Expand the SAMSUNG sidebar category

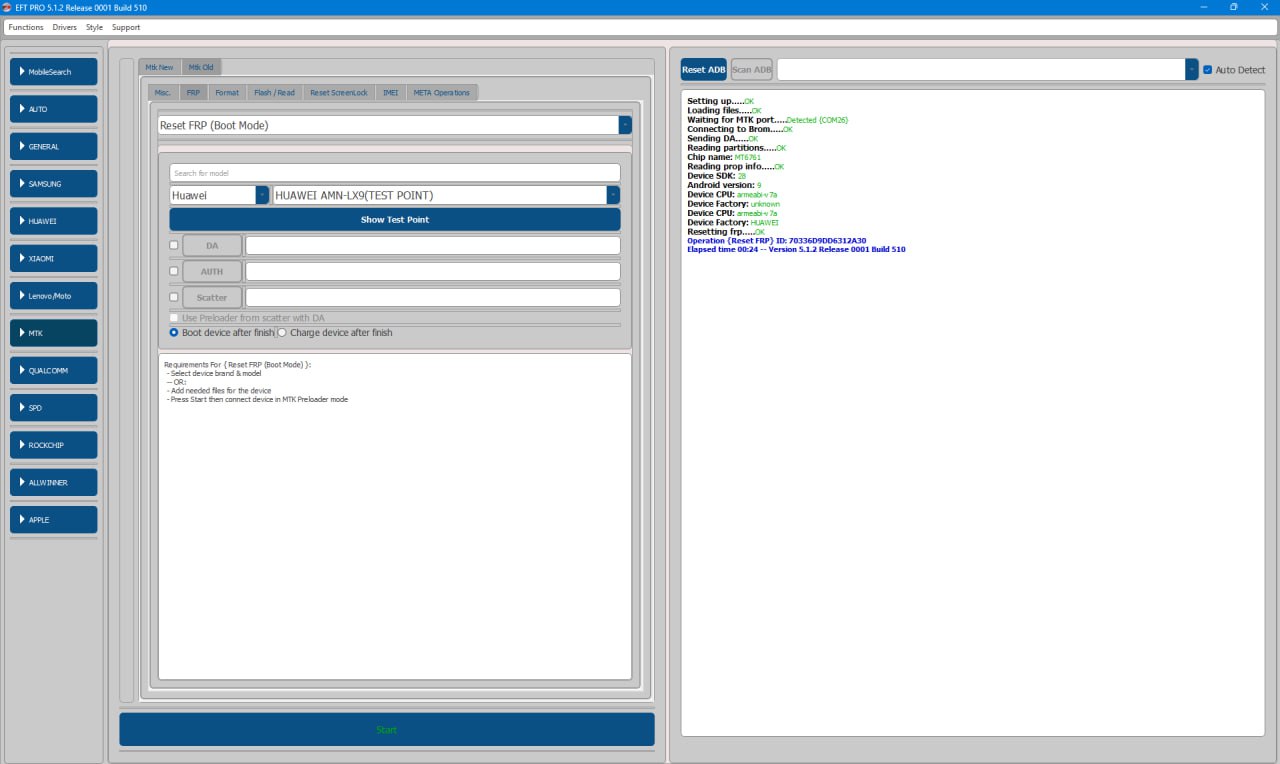[x=54, y=184]
